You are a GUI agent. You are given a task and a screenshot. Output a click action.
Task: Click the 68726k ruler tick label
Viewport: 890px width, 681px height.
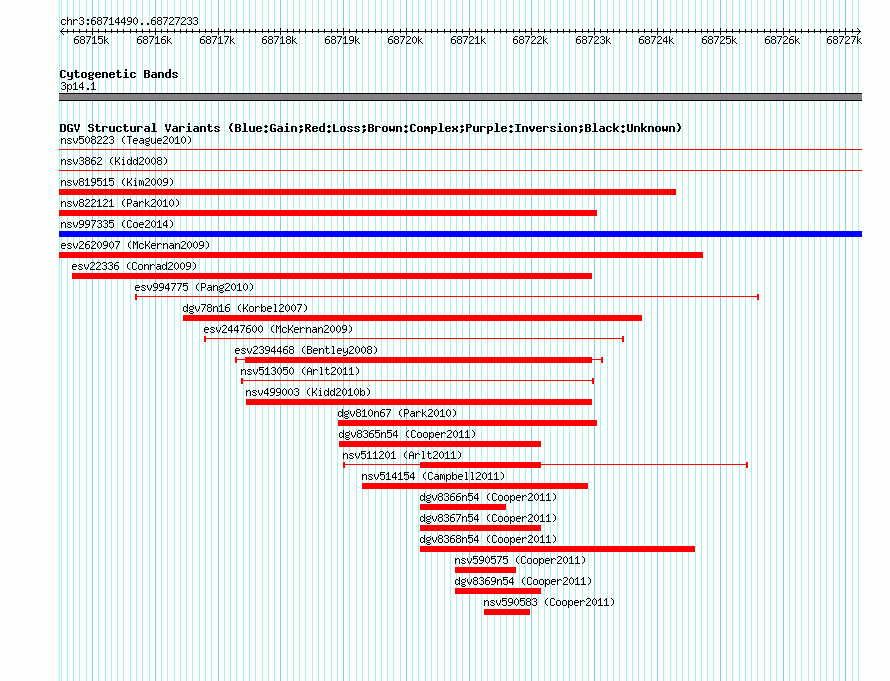coord(782,40)
